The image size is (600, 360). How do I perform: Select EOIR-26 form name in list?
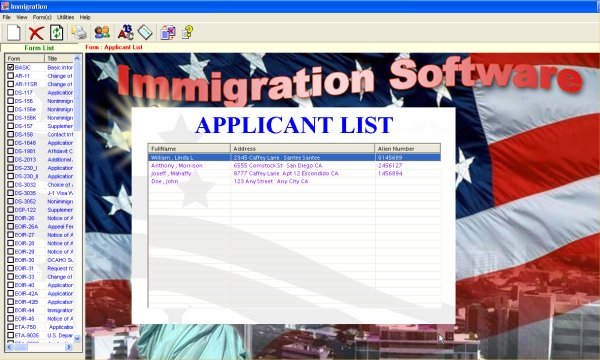24,218
